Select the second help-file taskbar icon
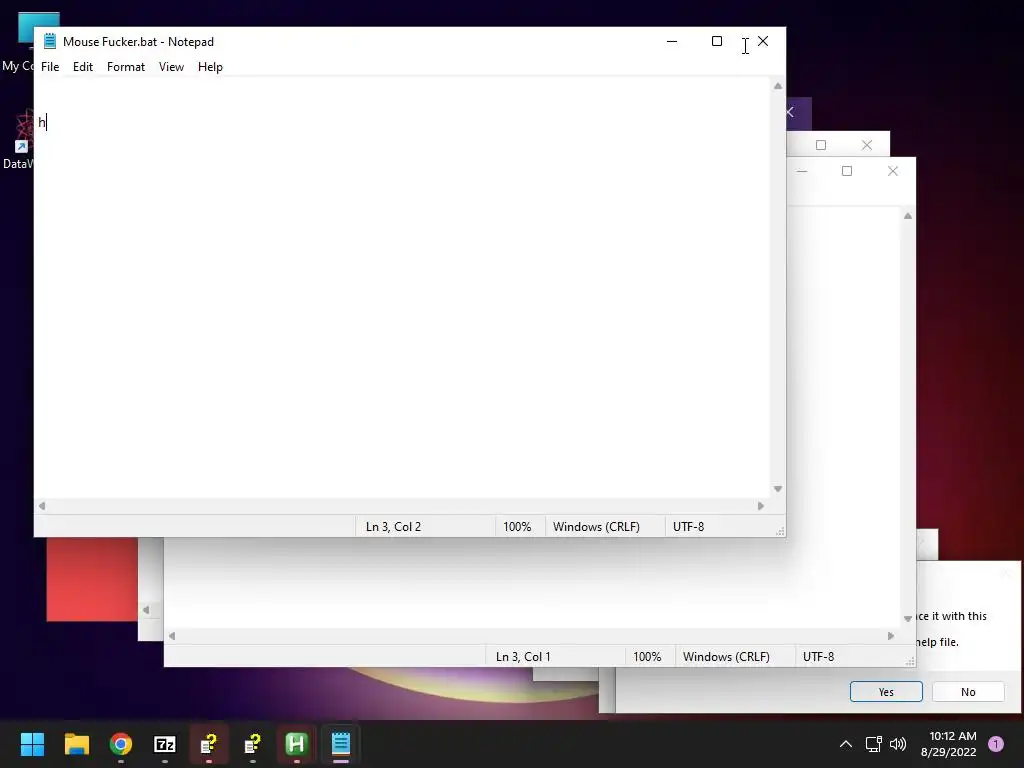Screen dimensions: 1024x768 (253, 744)
